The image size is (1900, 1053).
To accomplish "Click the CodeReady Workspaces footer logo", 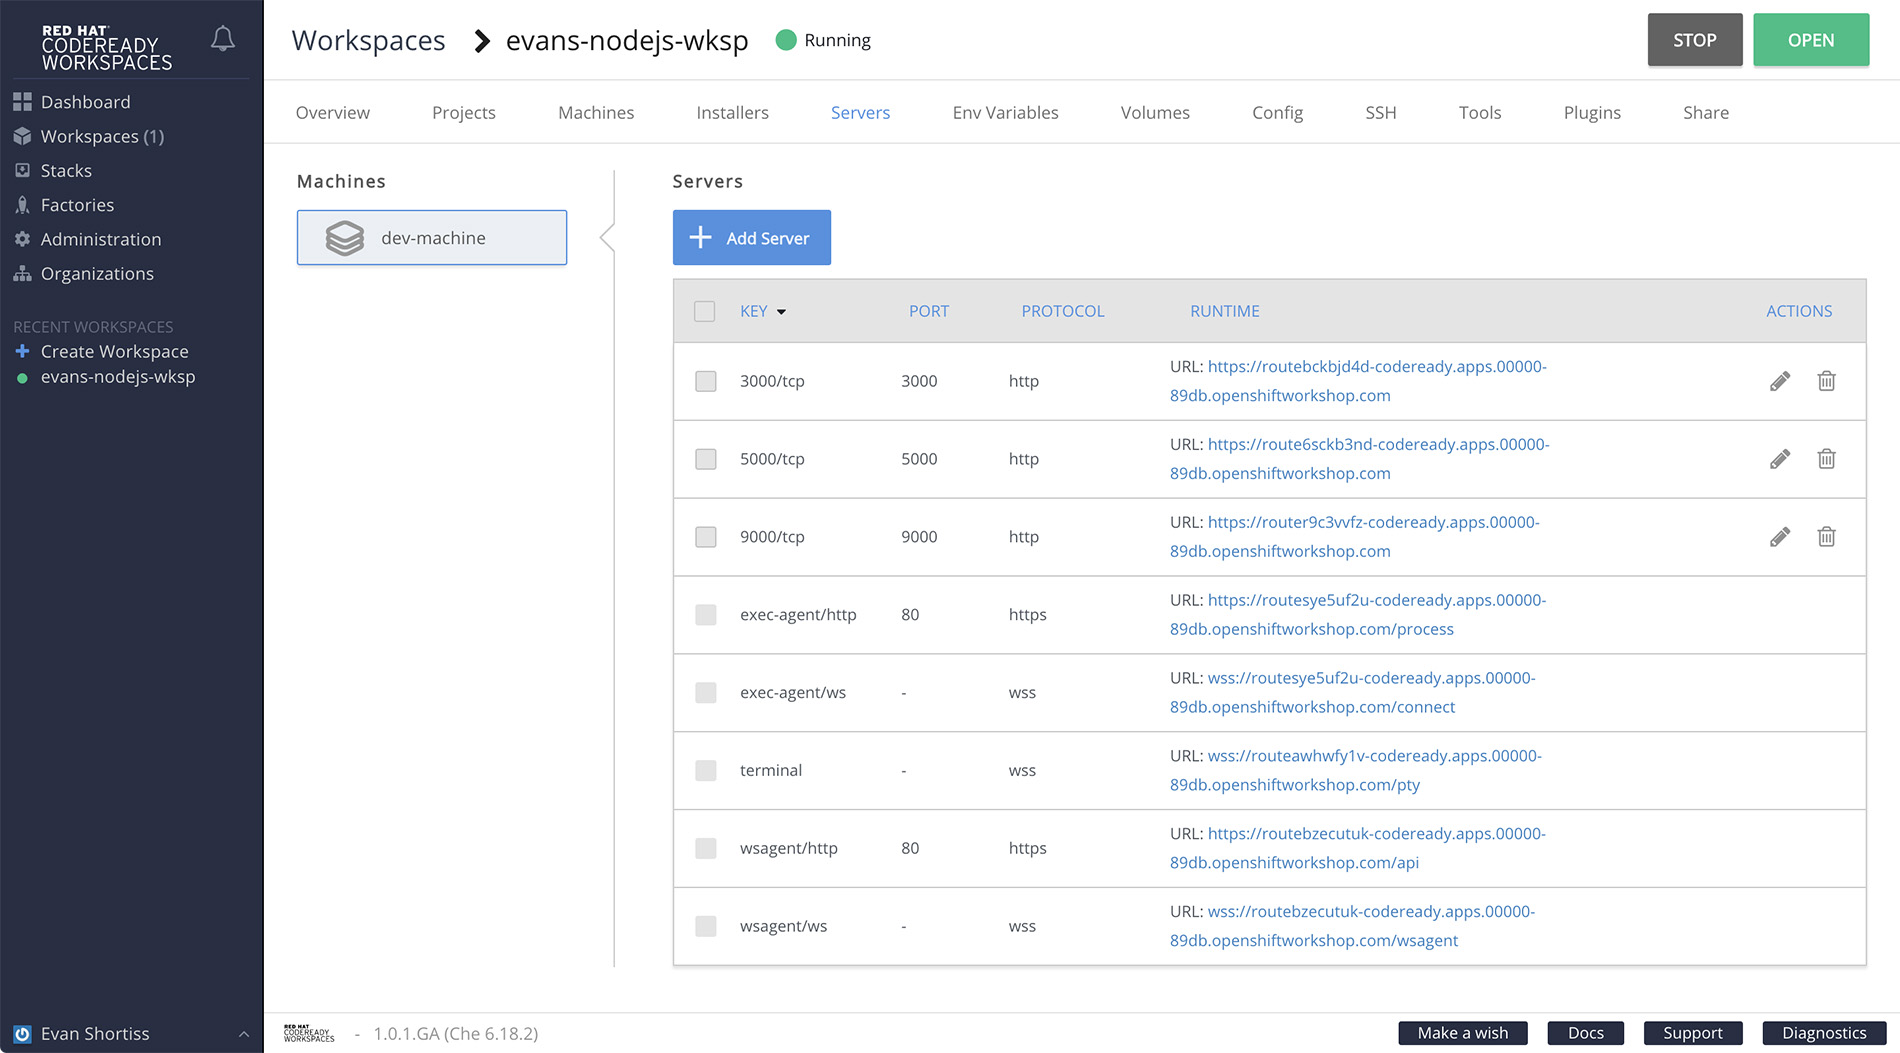I will [309, 1033].
